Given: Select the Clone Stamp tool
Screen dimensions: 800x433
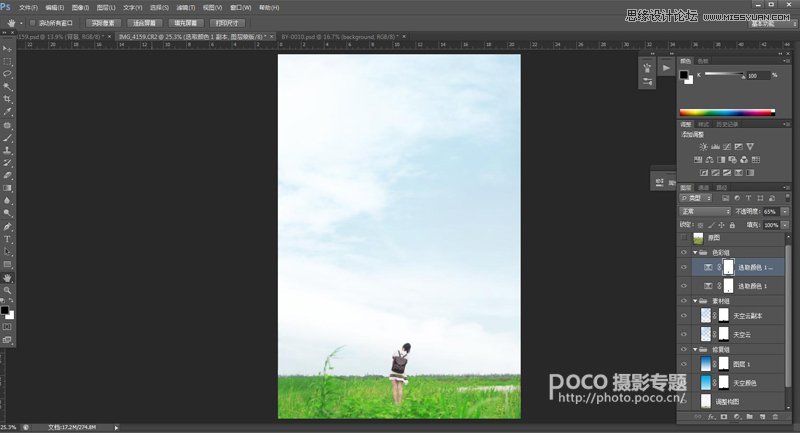Looking at the screenshot, I should (x=7, y=150).
